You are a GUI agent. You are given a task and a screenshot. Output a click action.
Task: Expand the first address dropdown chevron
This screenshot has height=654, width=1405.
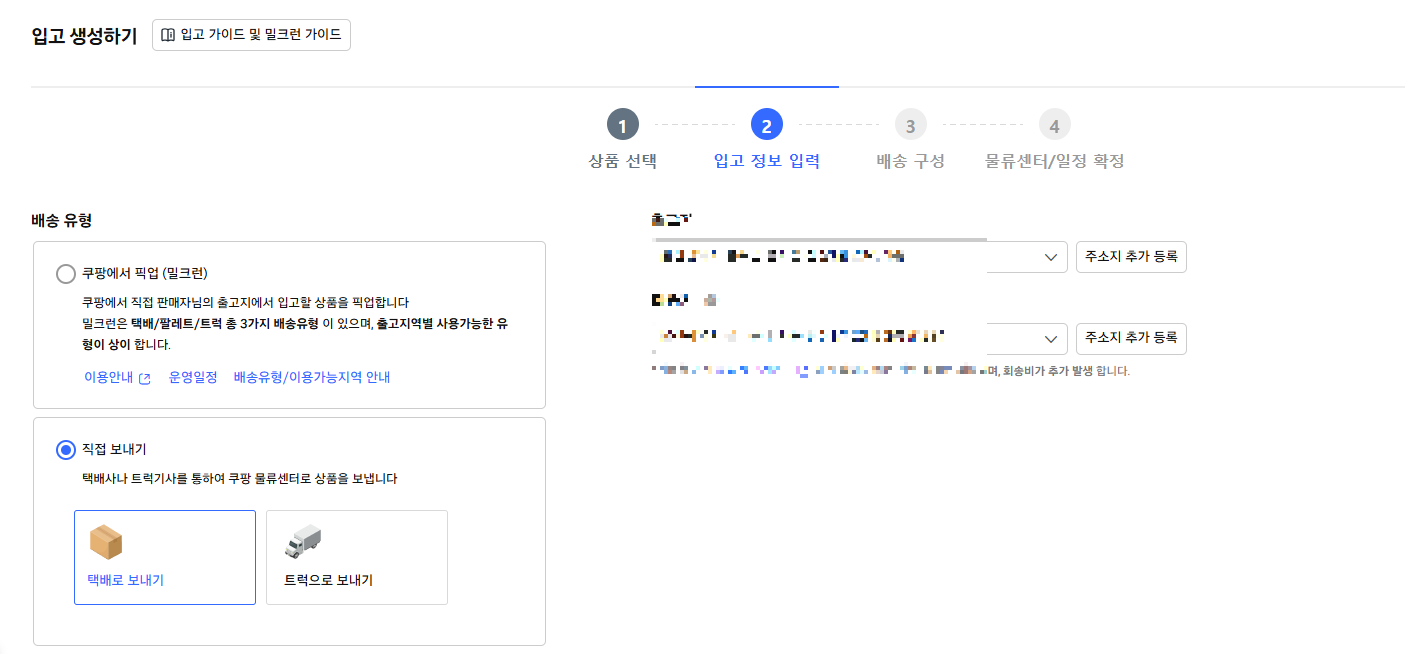click(1051, 257)
